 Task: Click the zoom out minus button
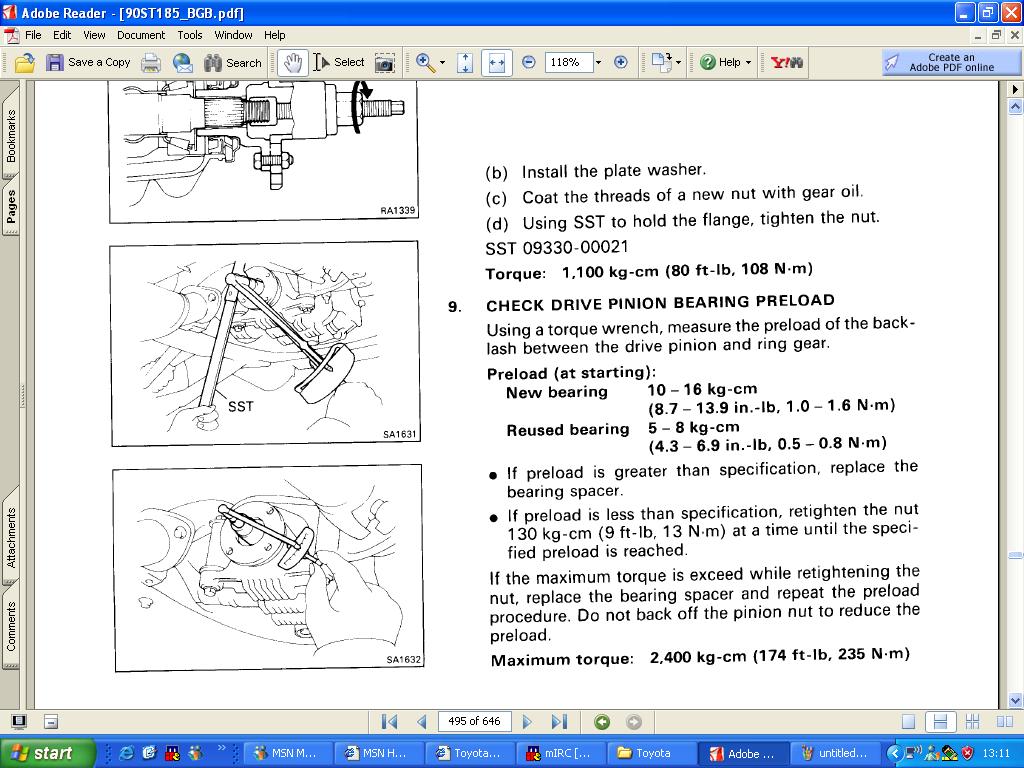529,62
